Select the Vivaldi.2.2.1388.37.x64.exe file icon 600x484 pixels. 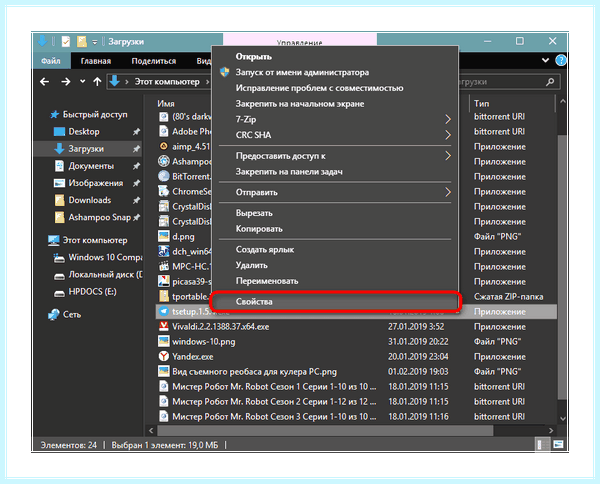point(164,326)
